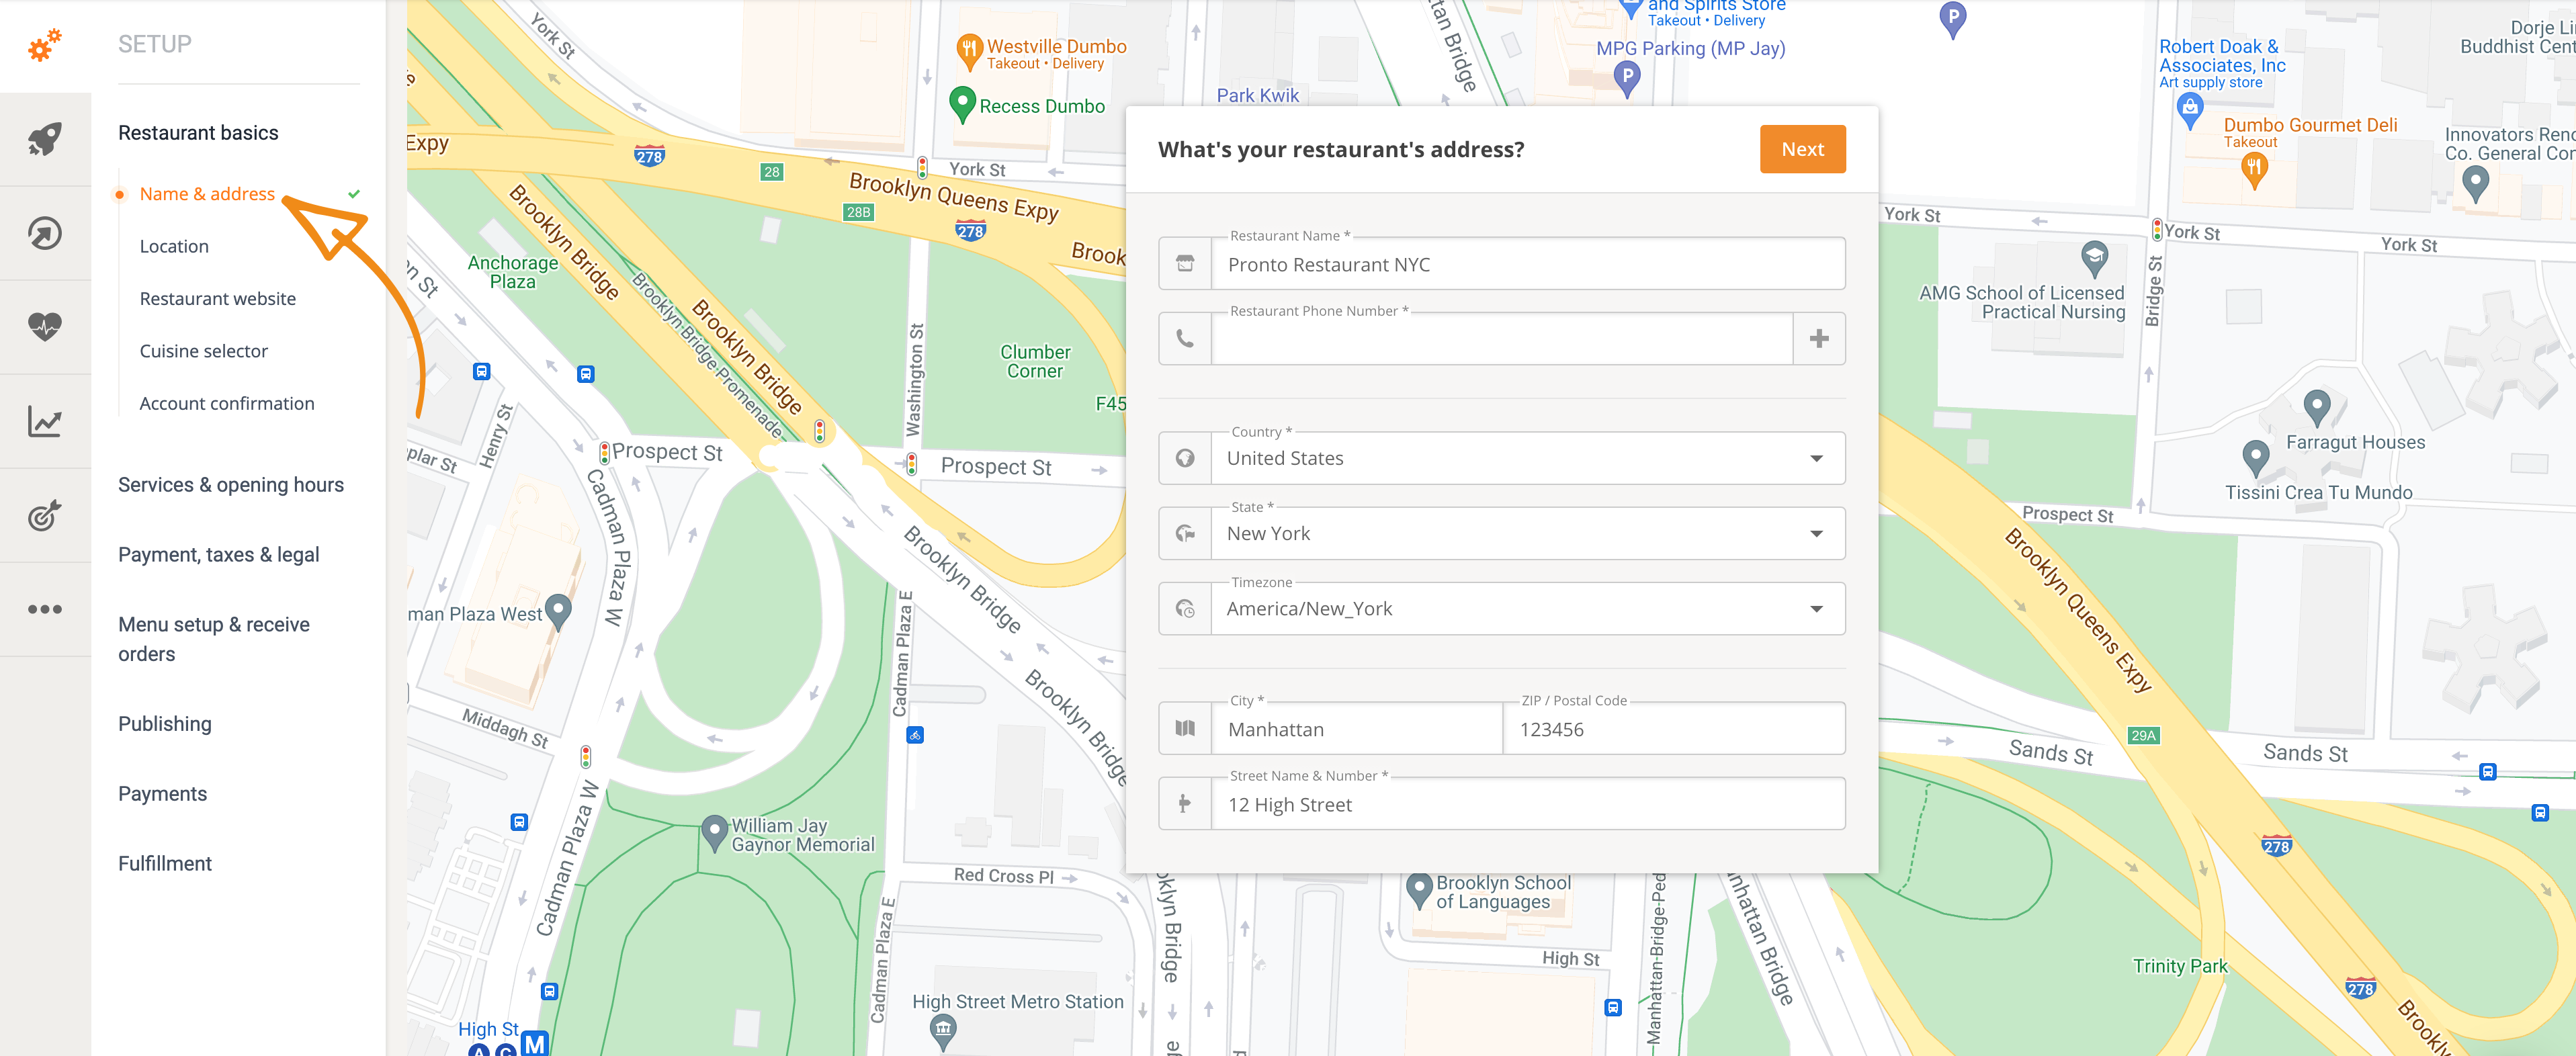Open the Timezone dropdown America/New_York
The image size is (2576, 1056).
coord(1527,609)
